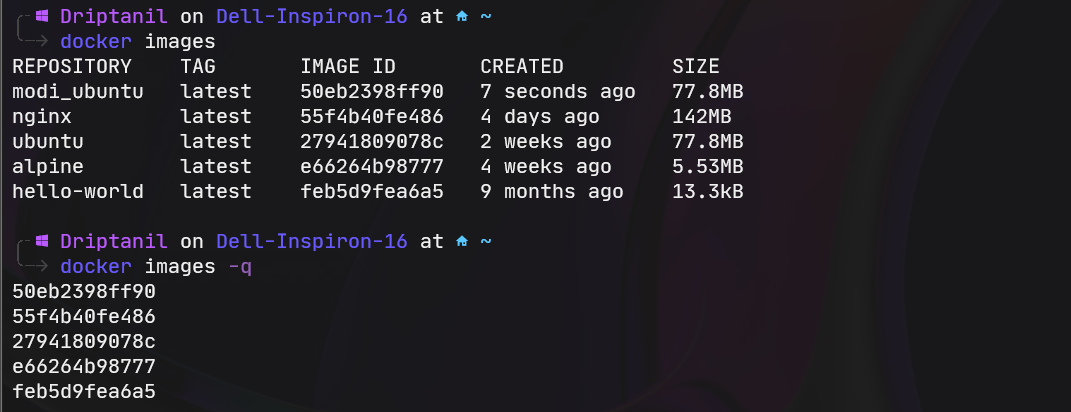Click the home icon in the first prompt
Image resolution: width=1071 pixels, height=412 pixels.
(x=461, y=17)
